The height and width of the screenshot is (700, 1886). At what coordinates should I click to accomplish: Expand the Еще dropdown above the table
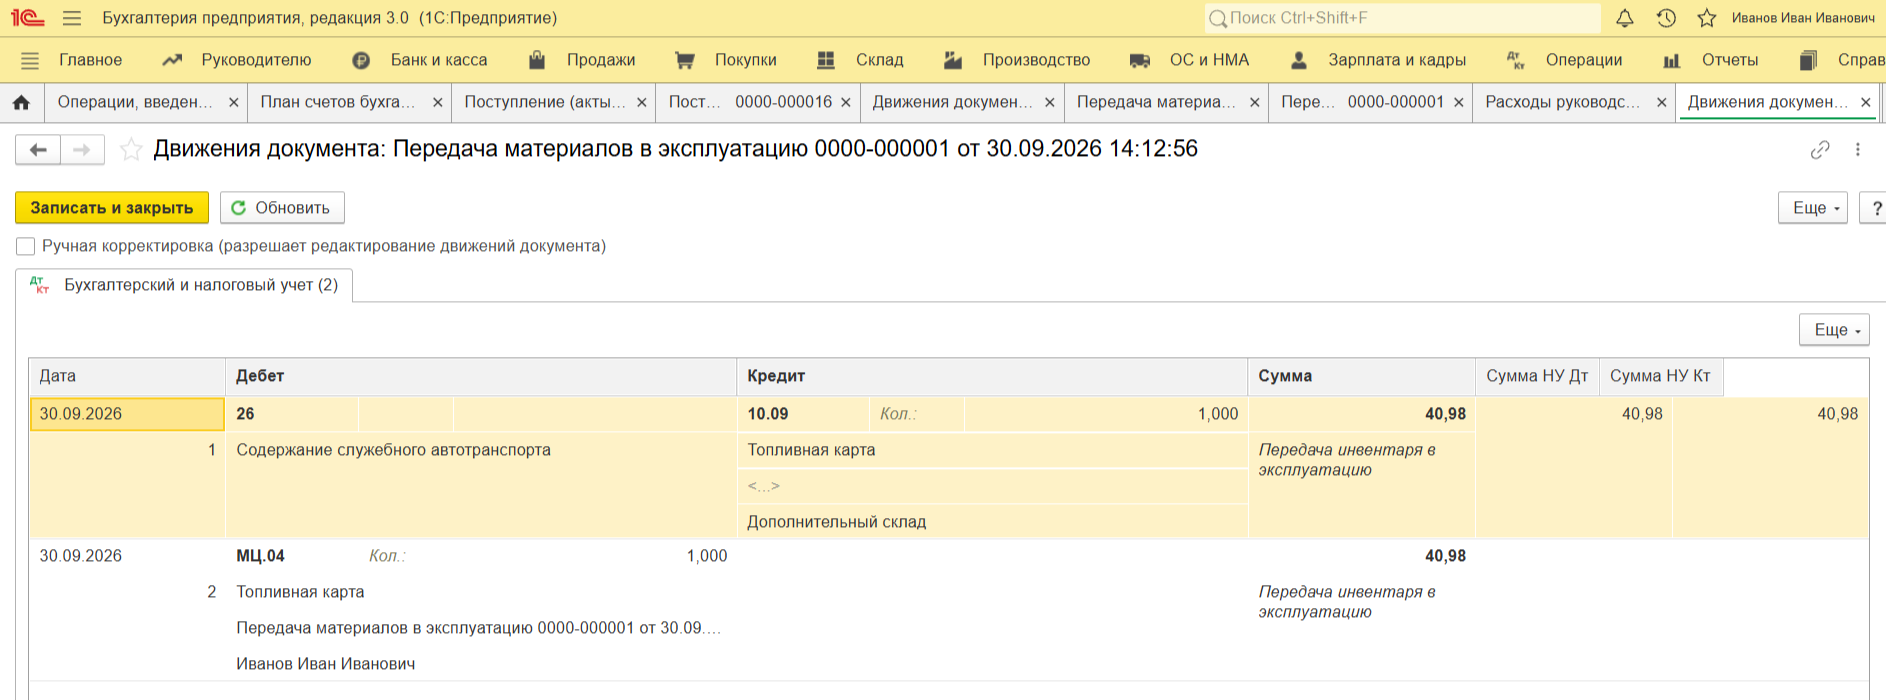(1835, 330)
